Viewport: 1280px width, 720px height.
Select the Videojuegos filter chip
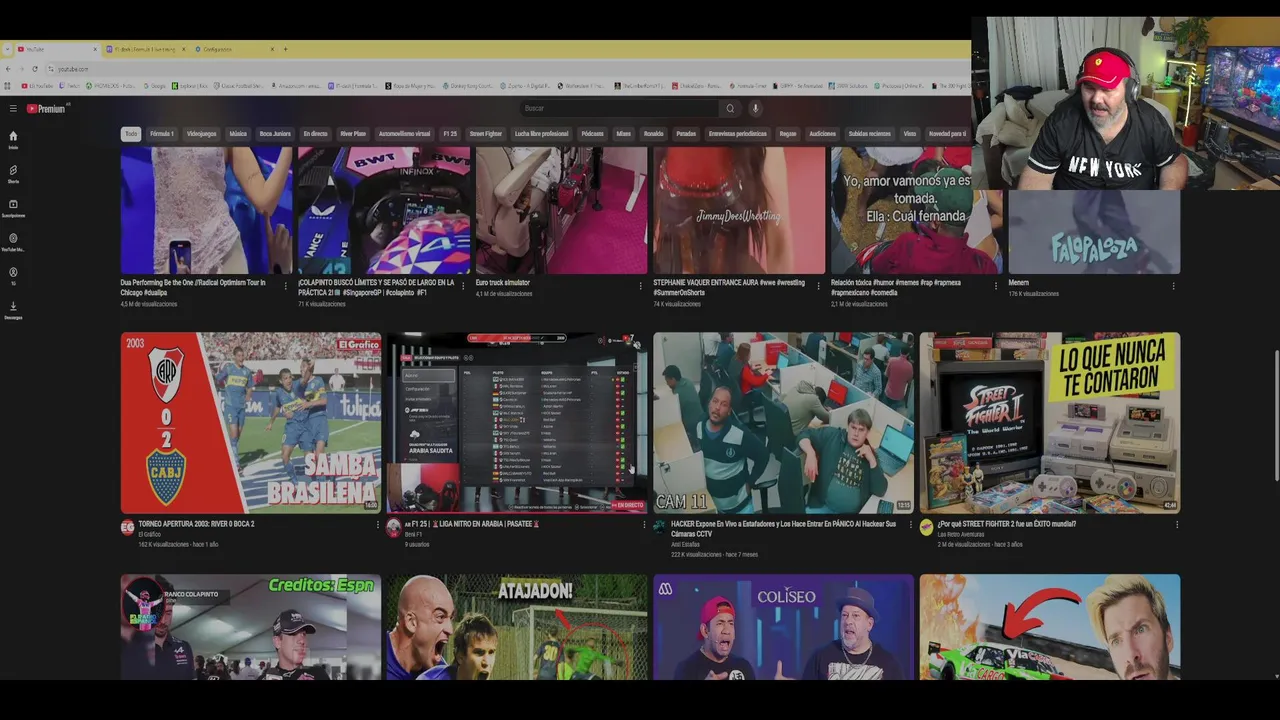(x=201, y=133)
